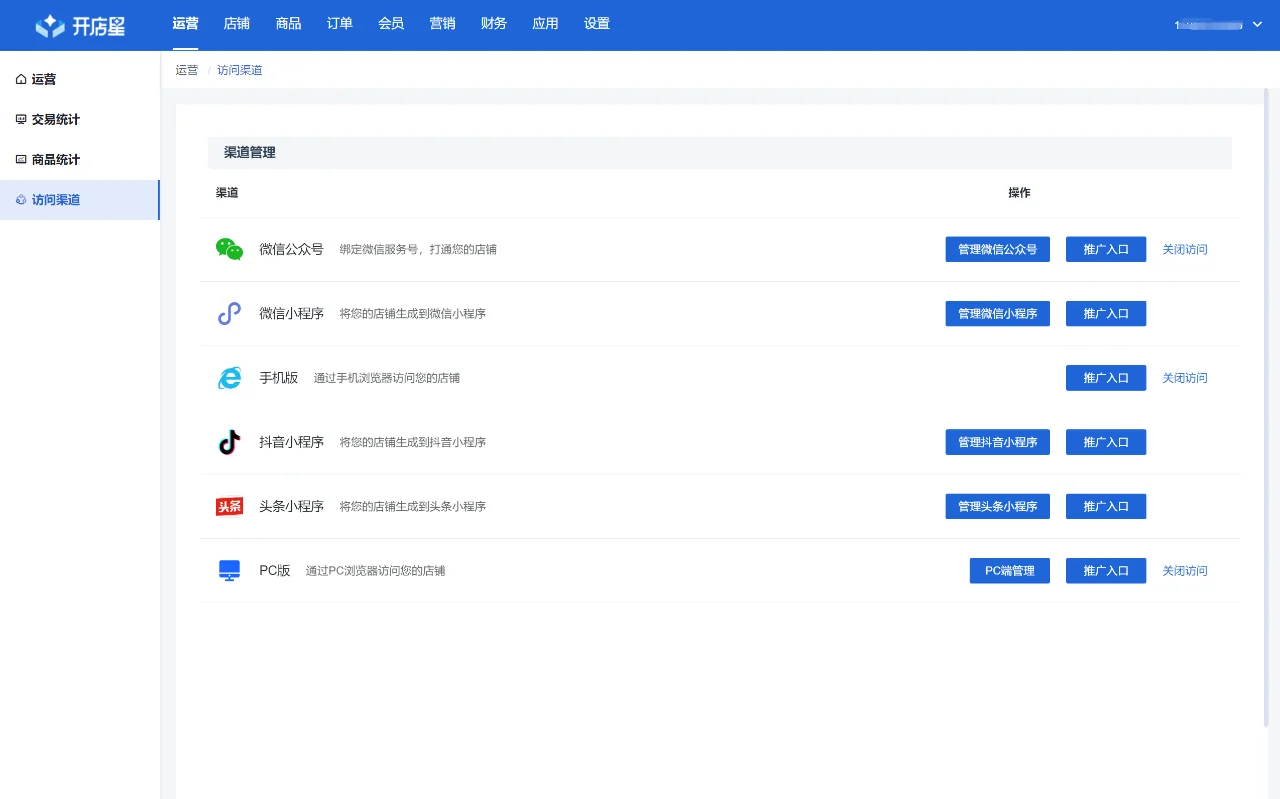The height and width of the screenshot is (799, 1280).
Task: Open the 营销 top navigation tab
Action: 443,24
